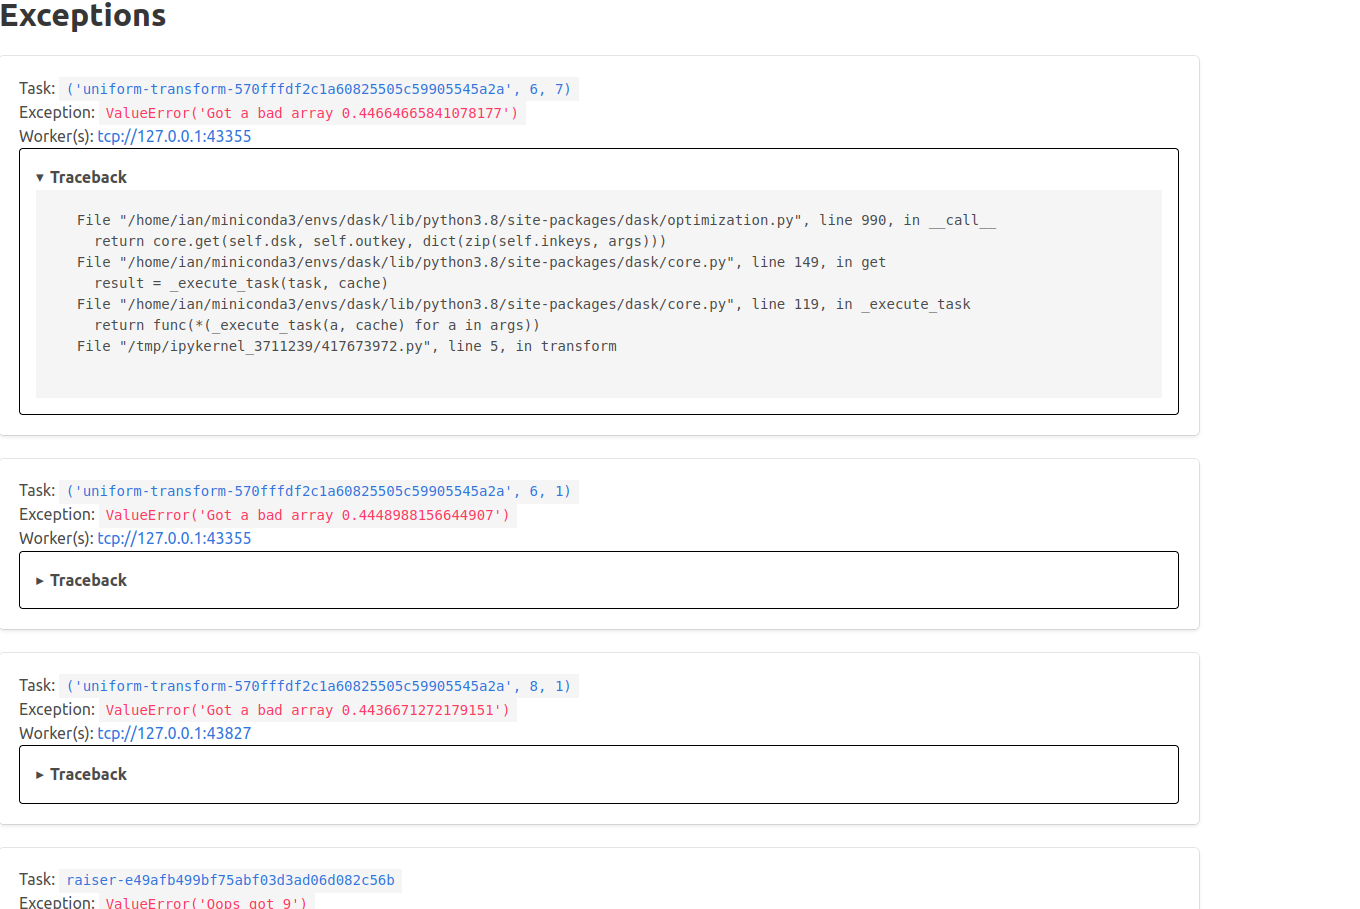Open worker link tcp://127.0.0.1:43827
The height and width of the screenshot is (909, 1360).
click(174, 733)
